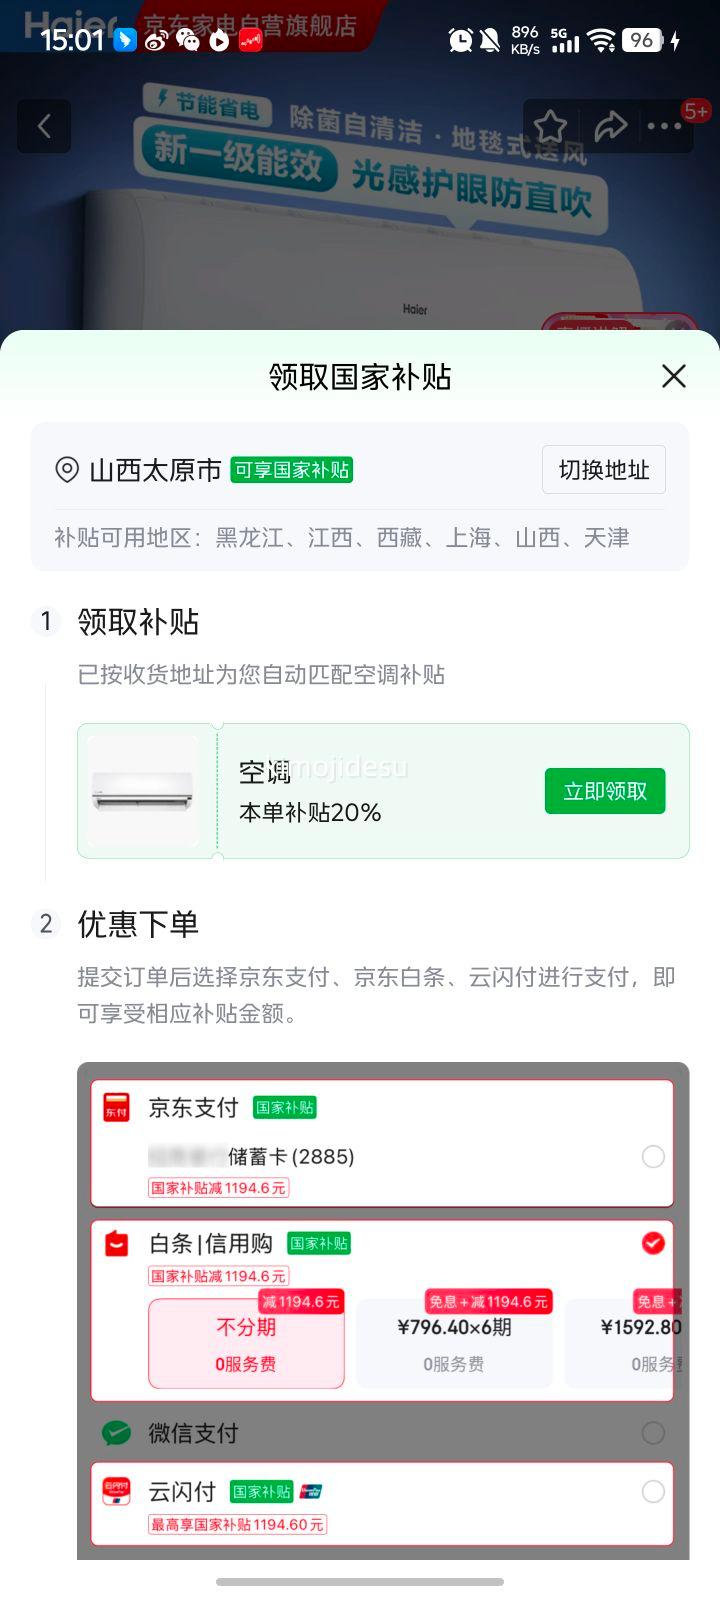Screen dimensions: 720x1600
Task: Favorite the product with star icon
Action: point(550,126)
